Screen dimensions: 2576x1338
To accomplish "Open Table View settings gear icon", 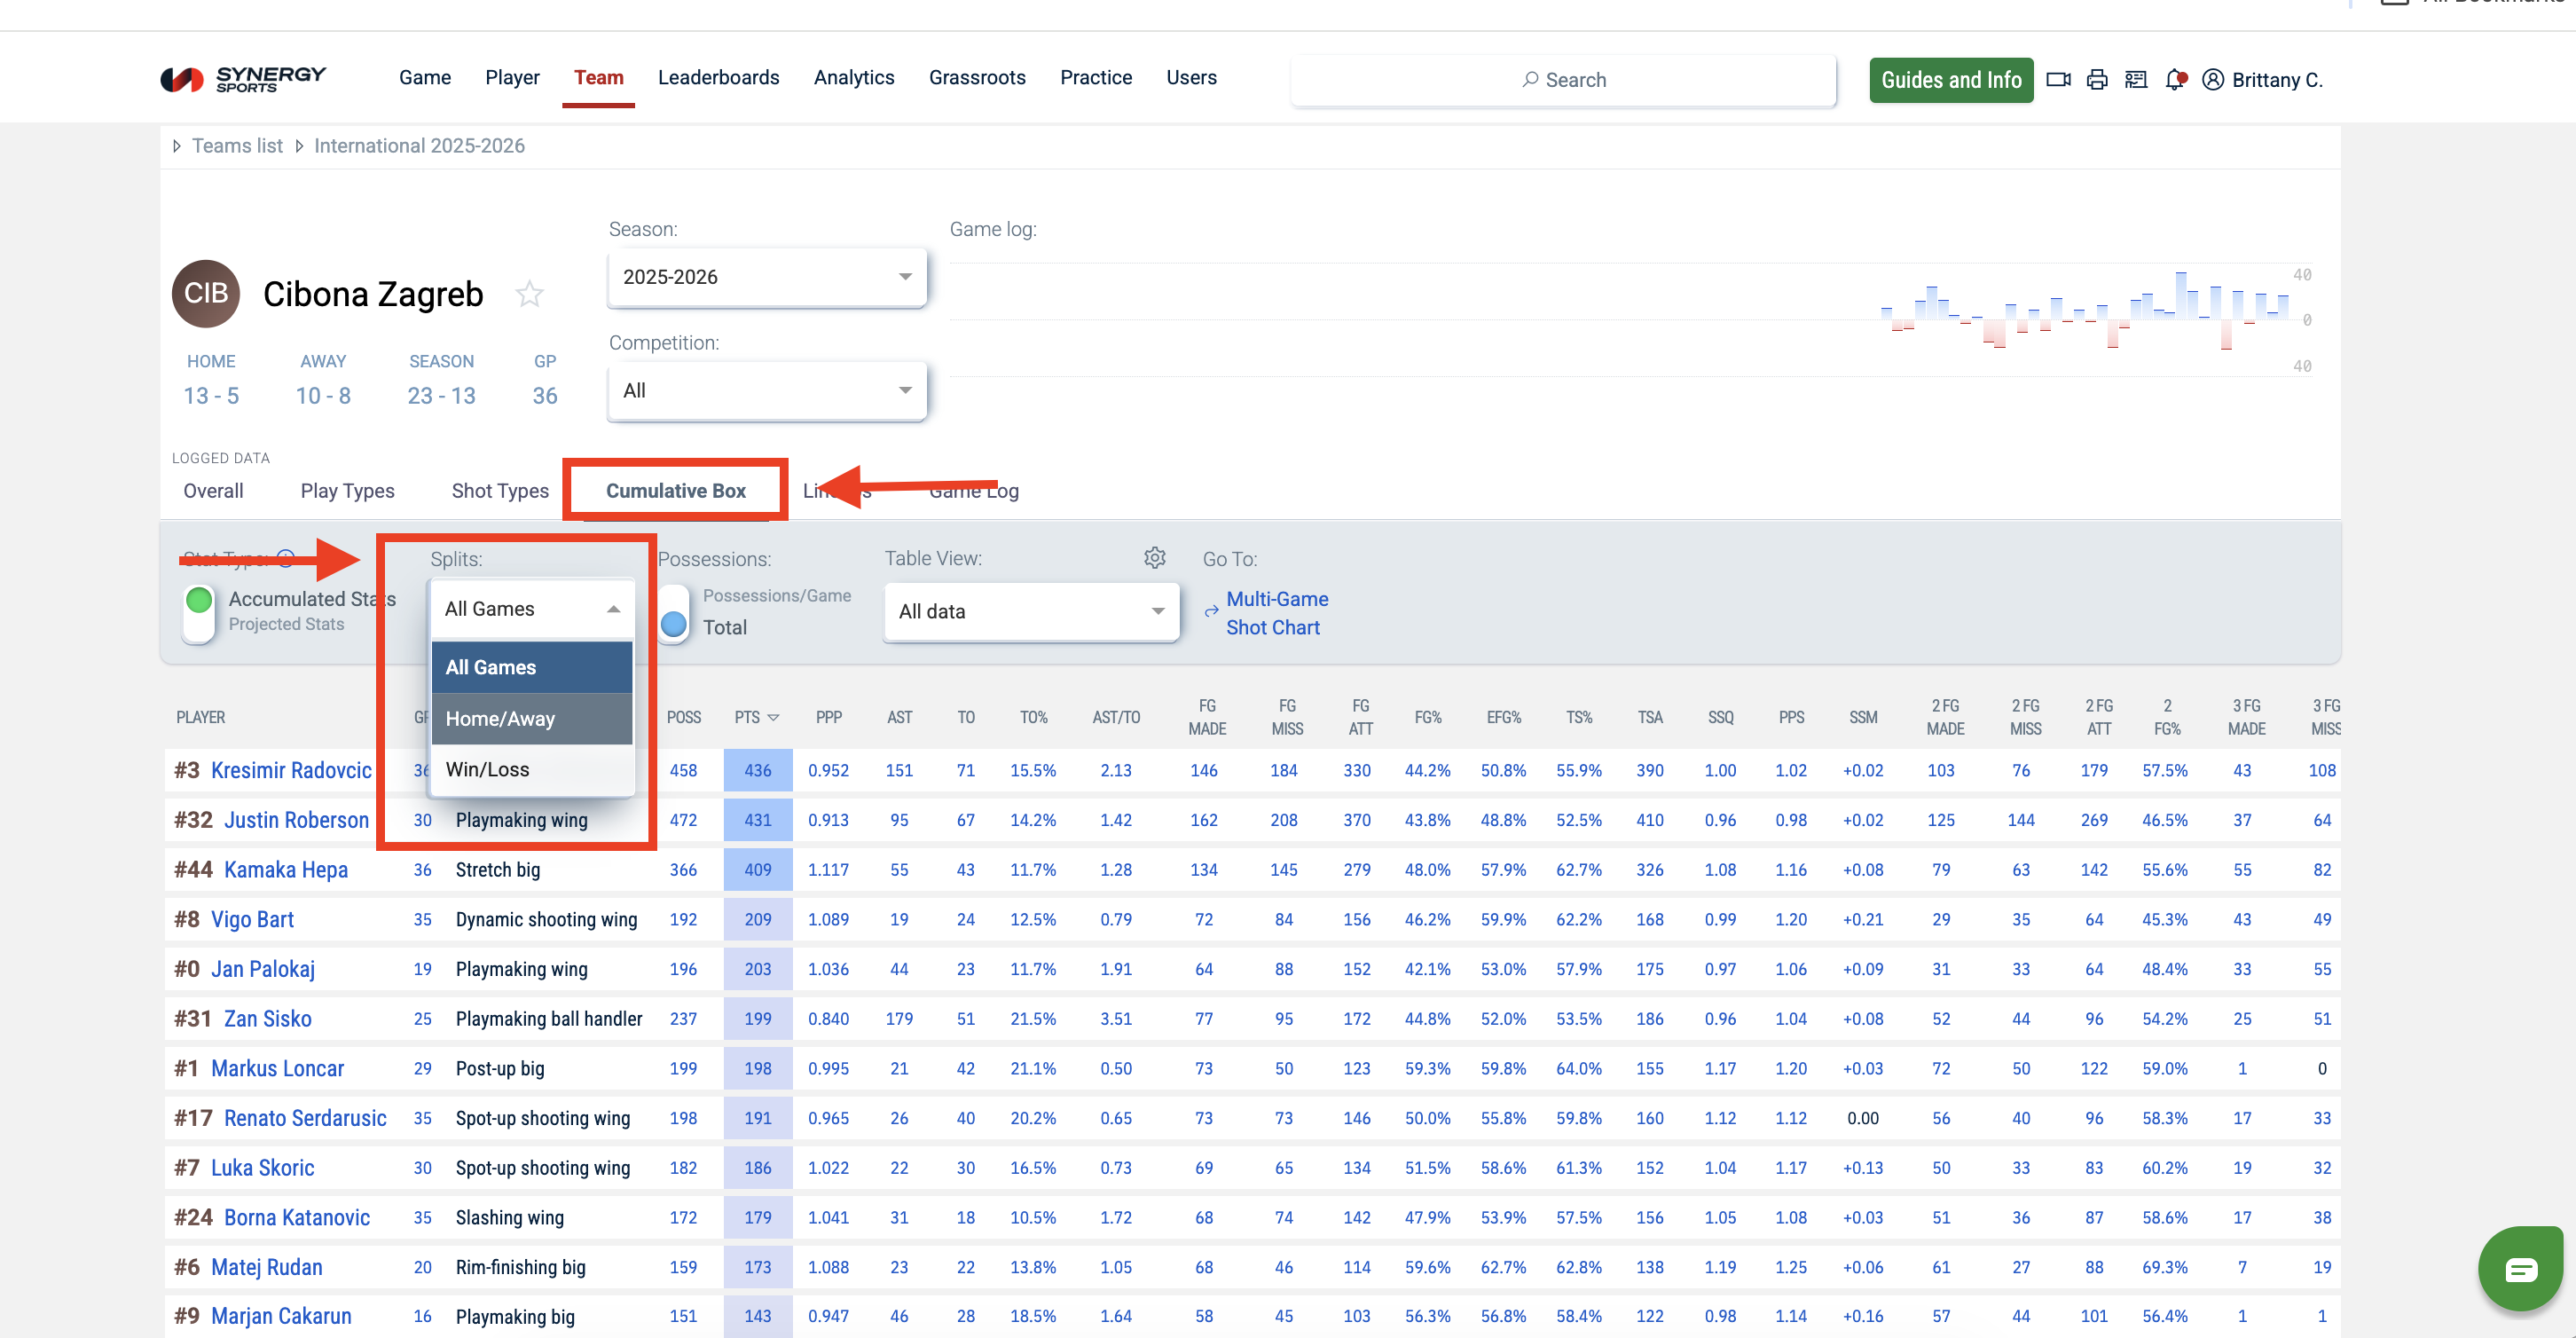I will (1155, 558).
